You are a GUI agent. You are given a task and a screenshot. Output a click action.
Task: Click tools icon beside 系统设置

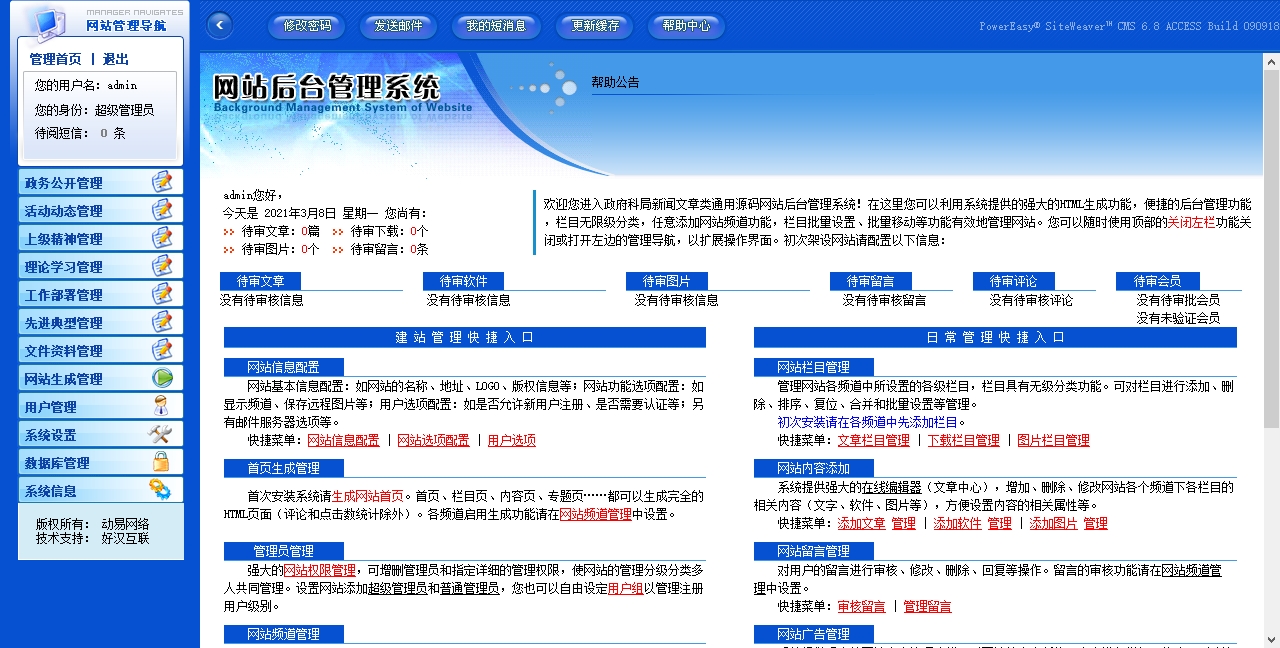click(x=161, y=434)
